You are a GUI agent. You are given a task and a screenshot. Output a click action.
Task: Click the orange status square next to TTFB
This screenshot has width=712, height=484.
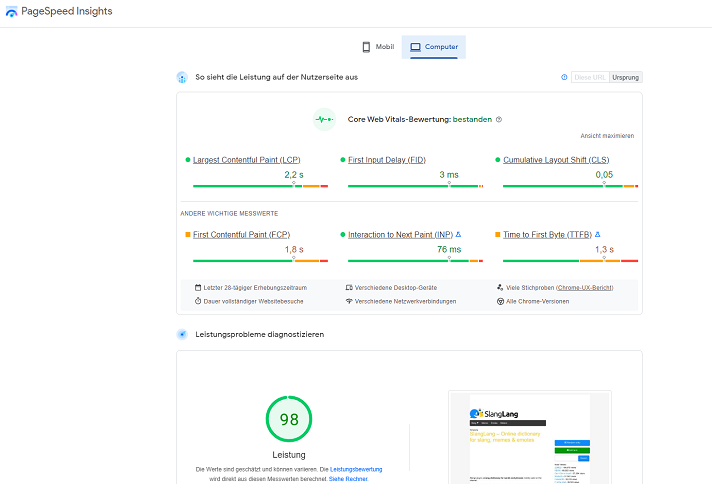click(x=498, y=234)
